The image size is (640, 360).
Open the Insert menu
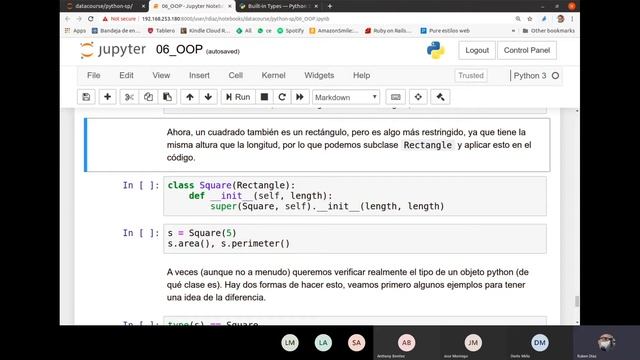(x=199, y=76)
